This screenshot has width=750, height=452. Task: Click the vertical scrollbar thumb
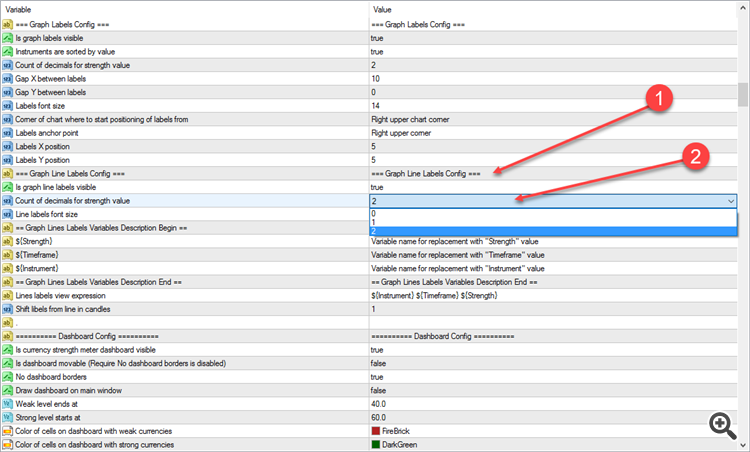(743, 94)
